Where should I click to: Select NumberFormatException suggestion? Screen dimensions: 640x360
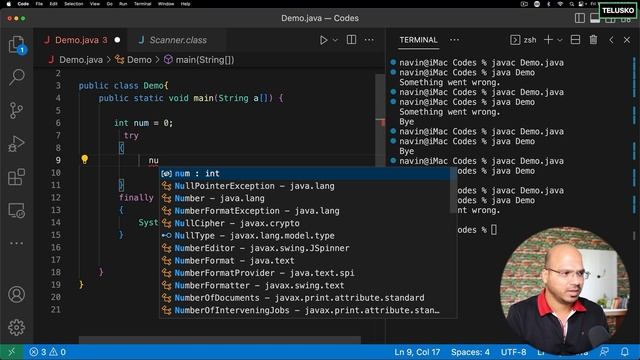coord(308,211)
